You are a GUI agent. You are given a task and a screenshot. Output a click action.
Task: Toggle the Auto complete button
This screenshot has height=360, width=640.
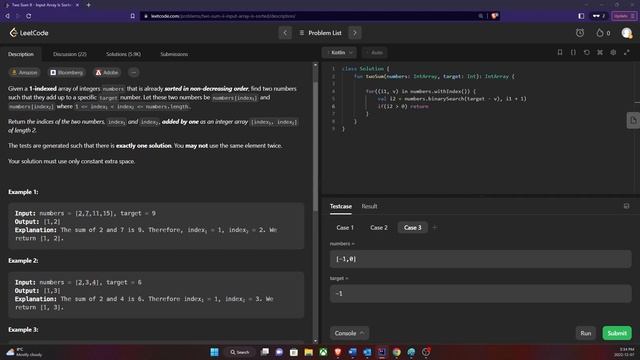point(375,52)
